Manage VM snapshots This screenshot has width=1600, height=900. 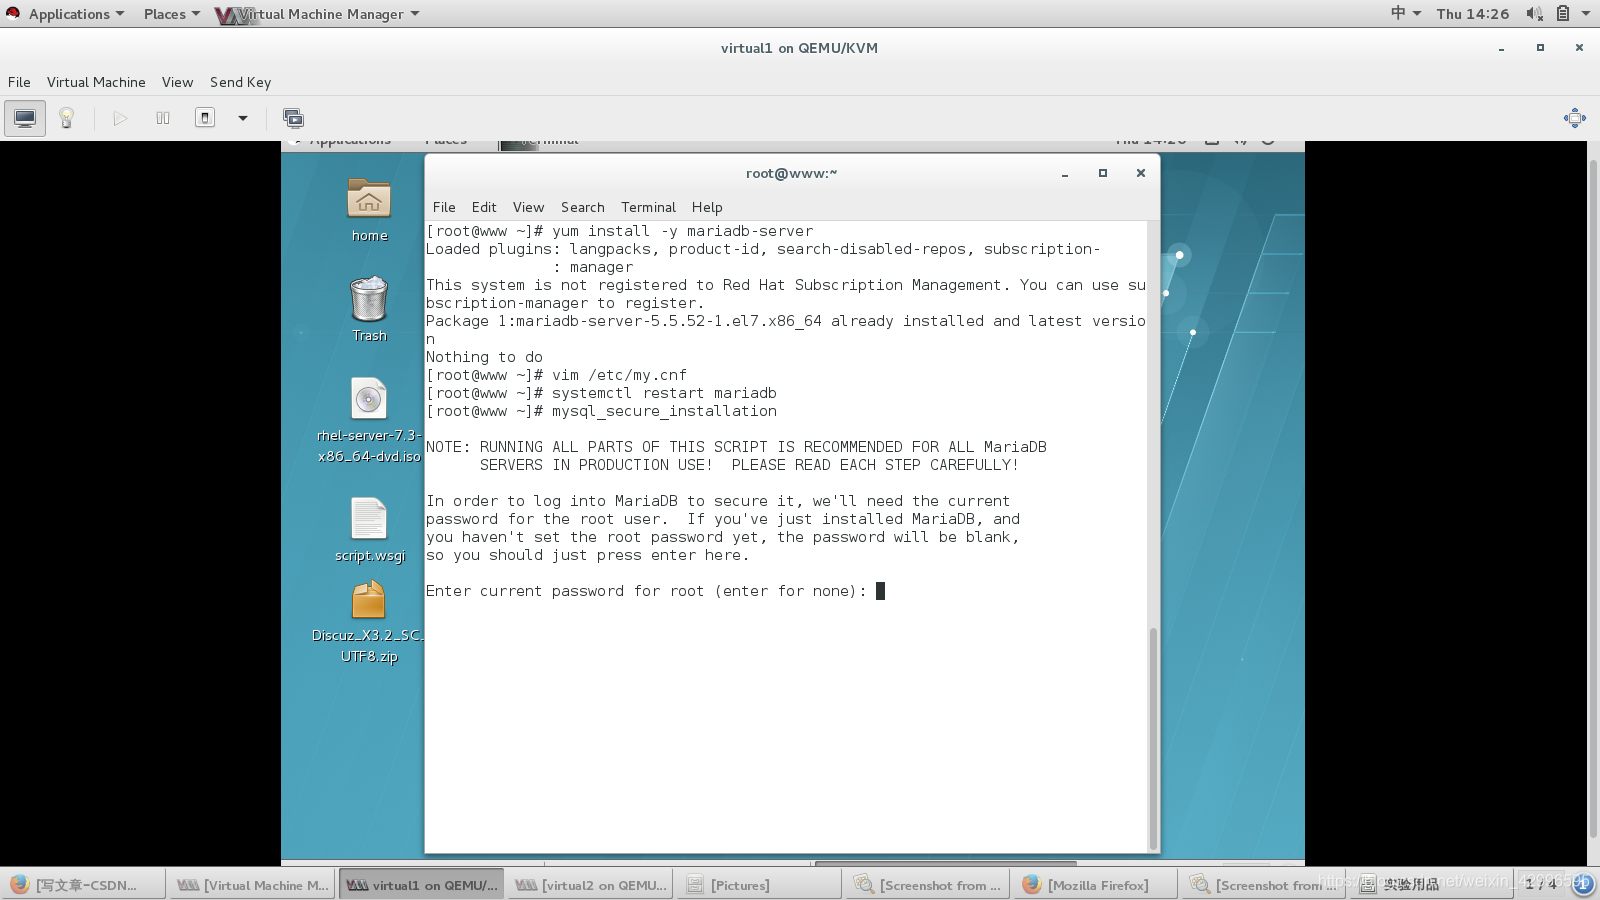tap(293, 118)
